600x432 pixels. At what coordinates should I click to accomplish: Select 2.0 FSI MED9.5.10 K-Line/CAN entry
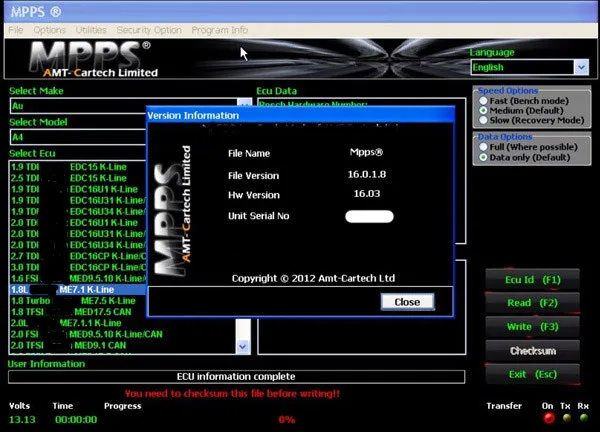pyautogui.click(x=122, y=334)
